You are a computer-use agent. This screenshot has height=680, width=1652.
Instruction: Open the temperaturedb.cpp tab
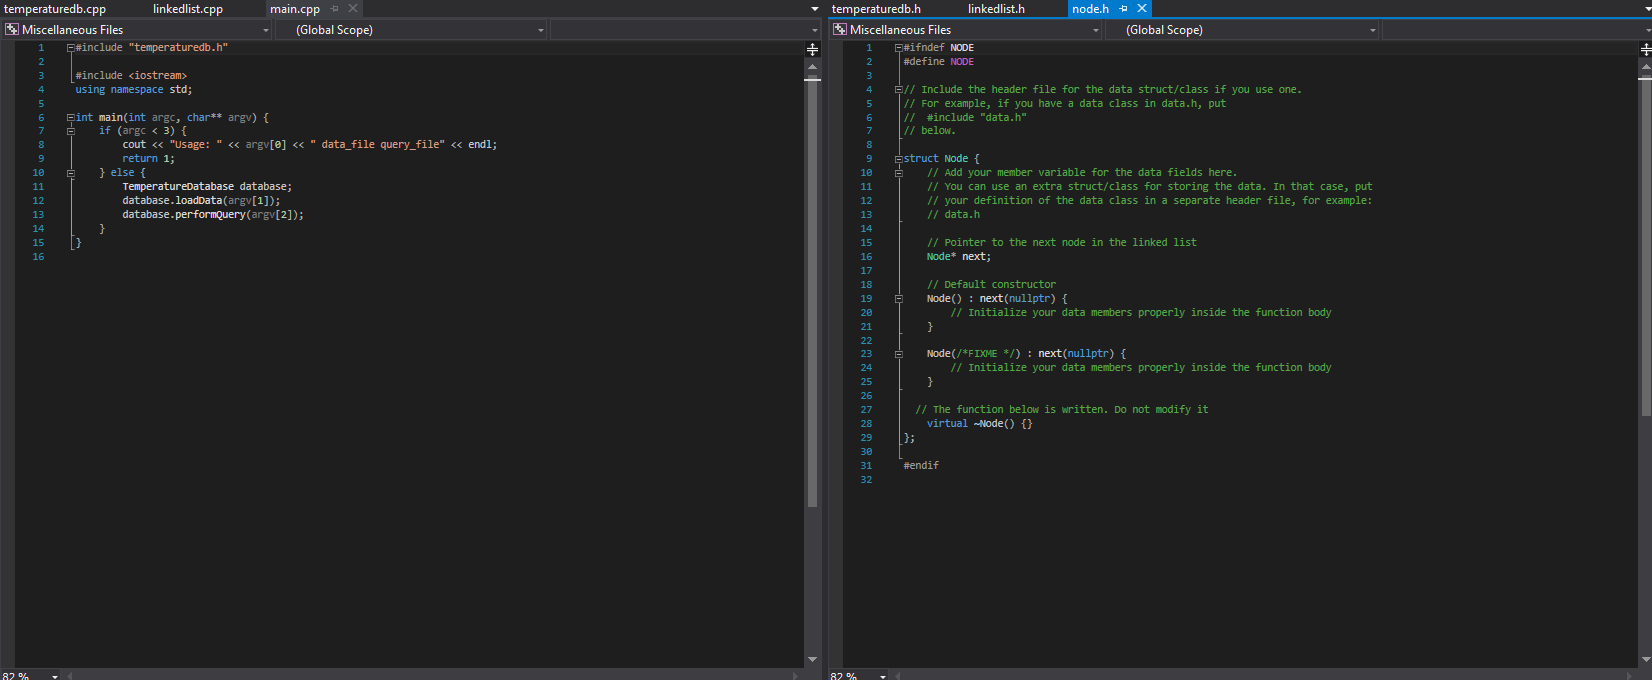[55, 9]
